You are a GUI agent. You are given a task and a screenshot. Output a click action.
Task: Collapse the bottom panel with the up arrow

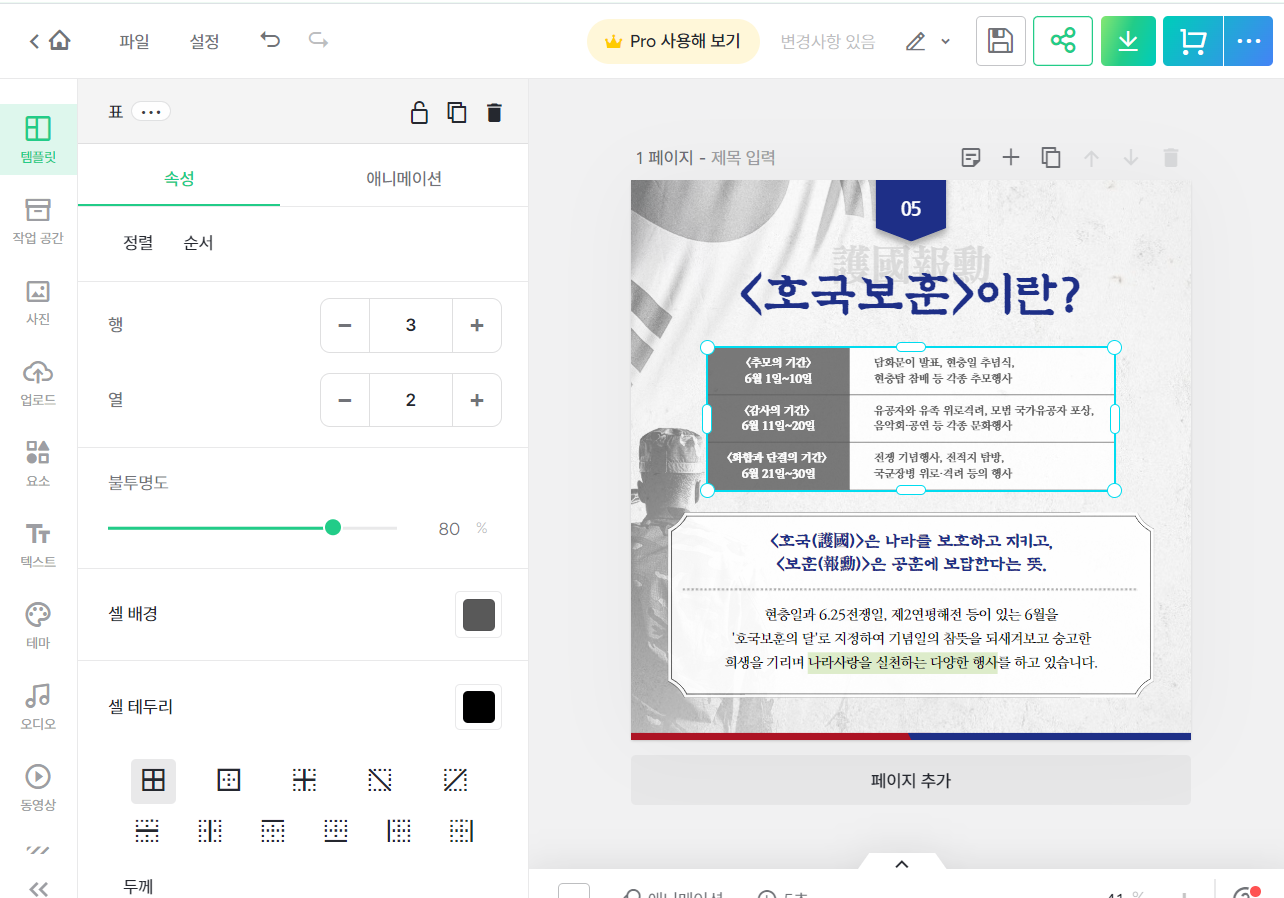click(901, 864)
